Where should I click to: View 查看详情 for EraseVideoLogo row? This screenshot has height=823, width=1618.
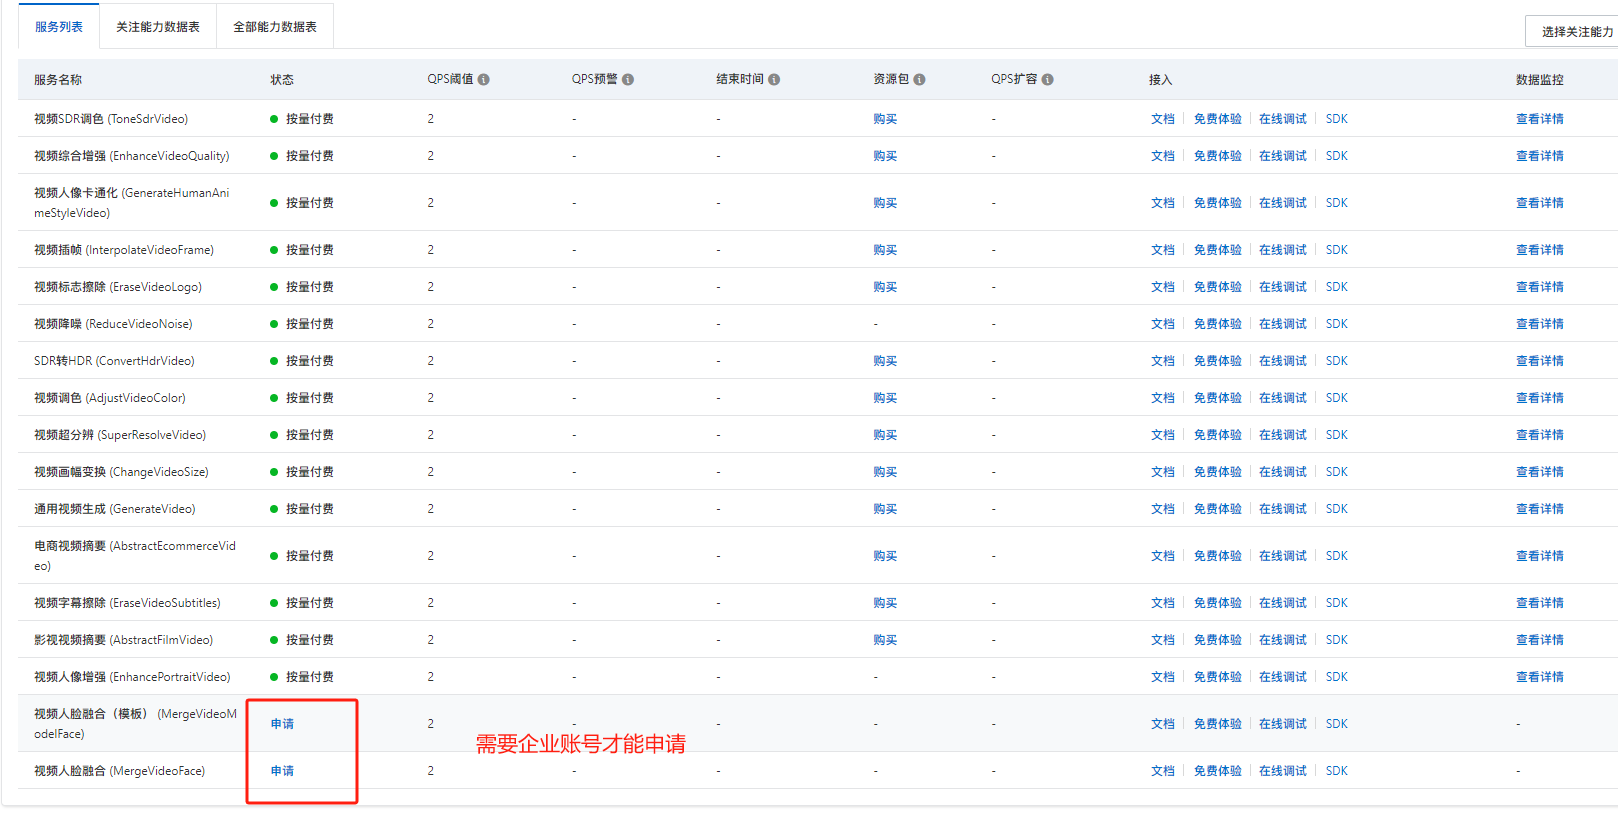pyautogui.click(x=1540, y=287)
